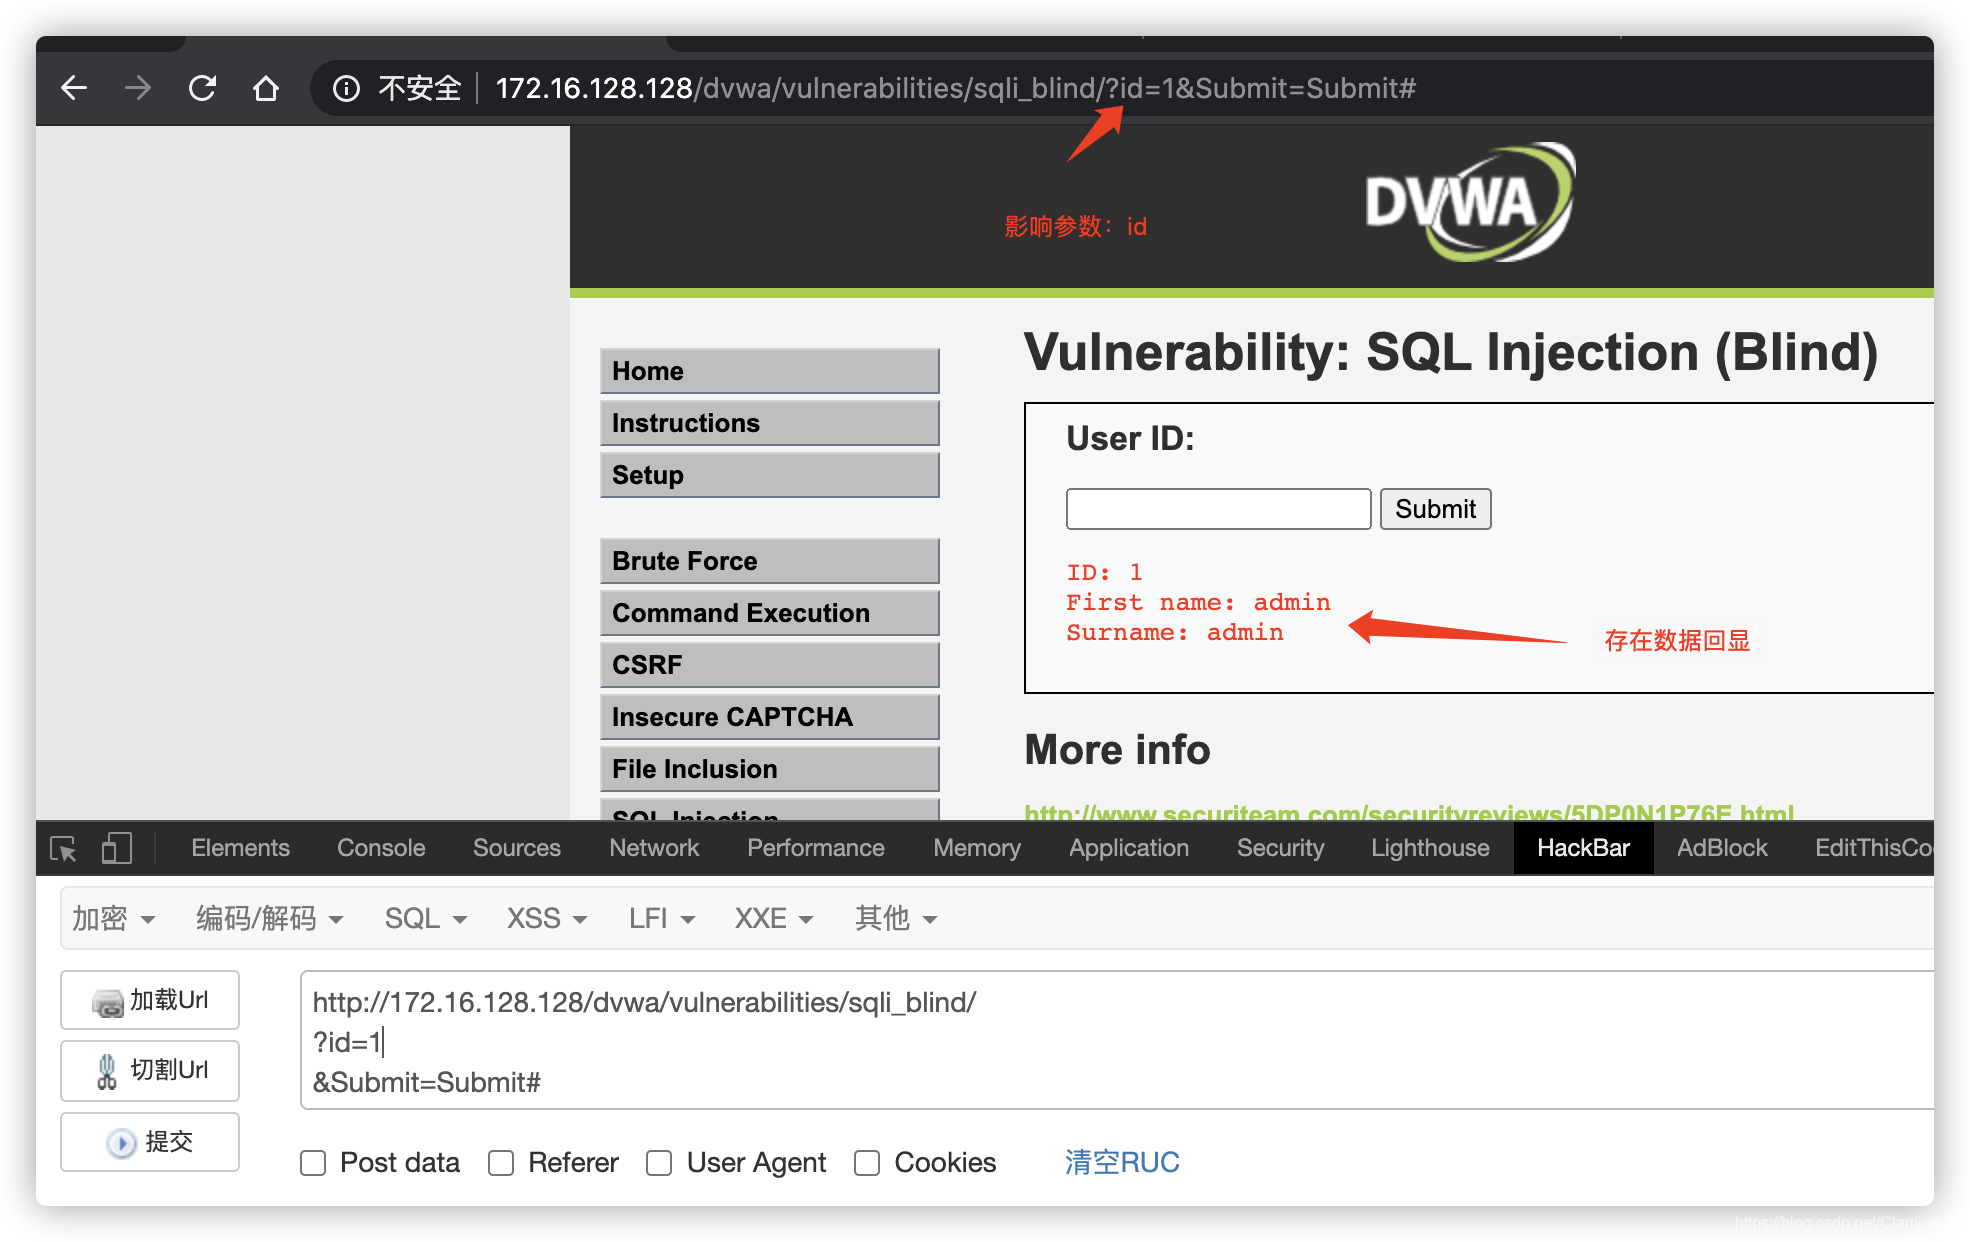1970x1242 pixels.
Task: Open the 加密 dropdown menu
Action: (x=113, y=918)
